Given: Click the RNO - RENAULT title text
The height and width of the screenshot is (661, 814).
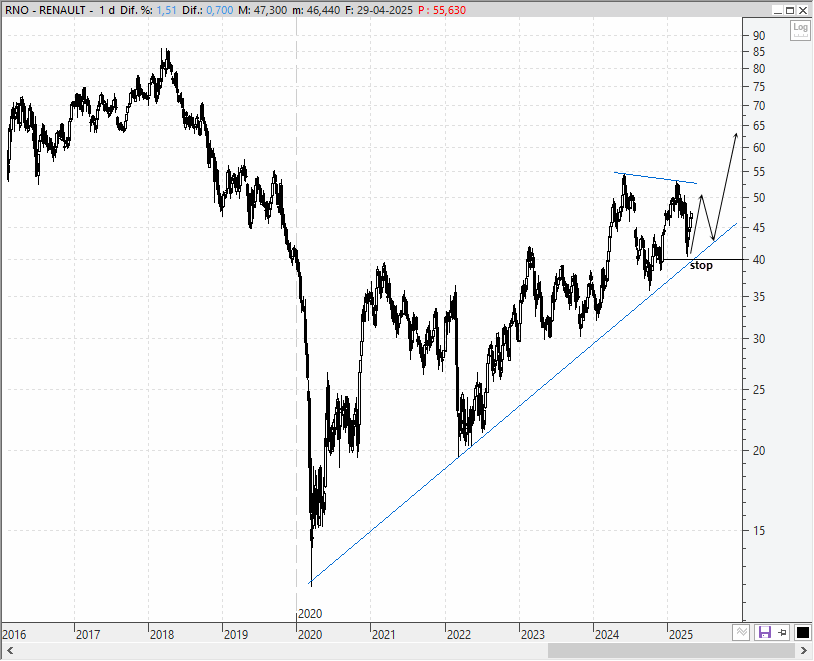Looking at the screenshot, I should coord(46,10).
